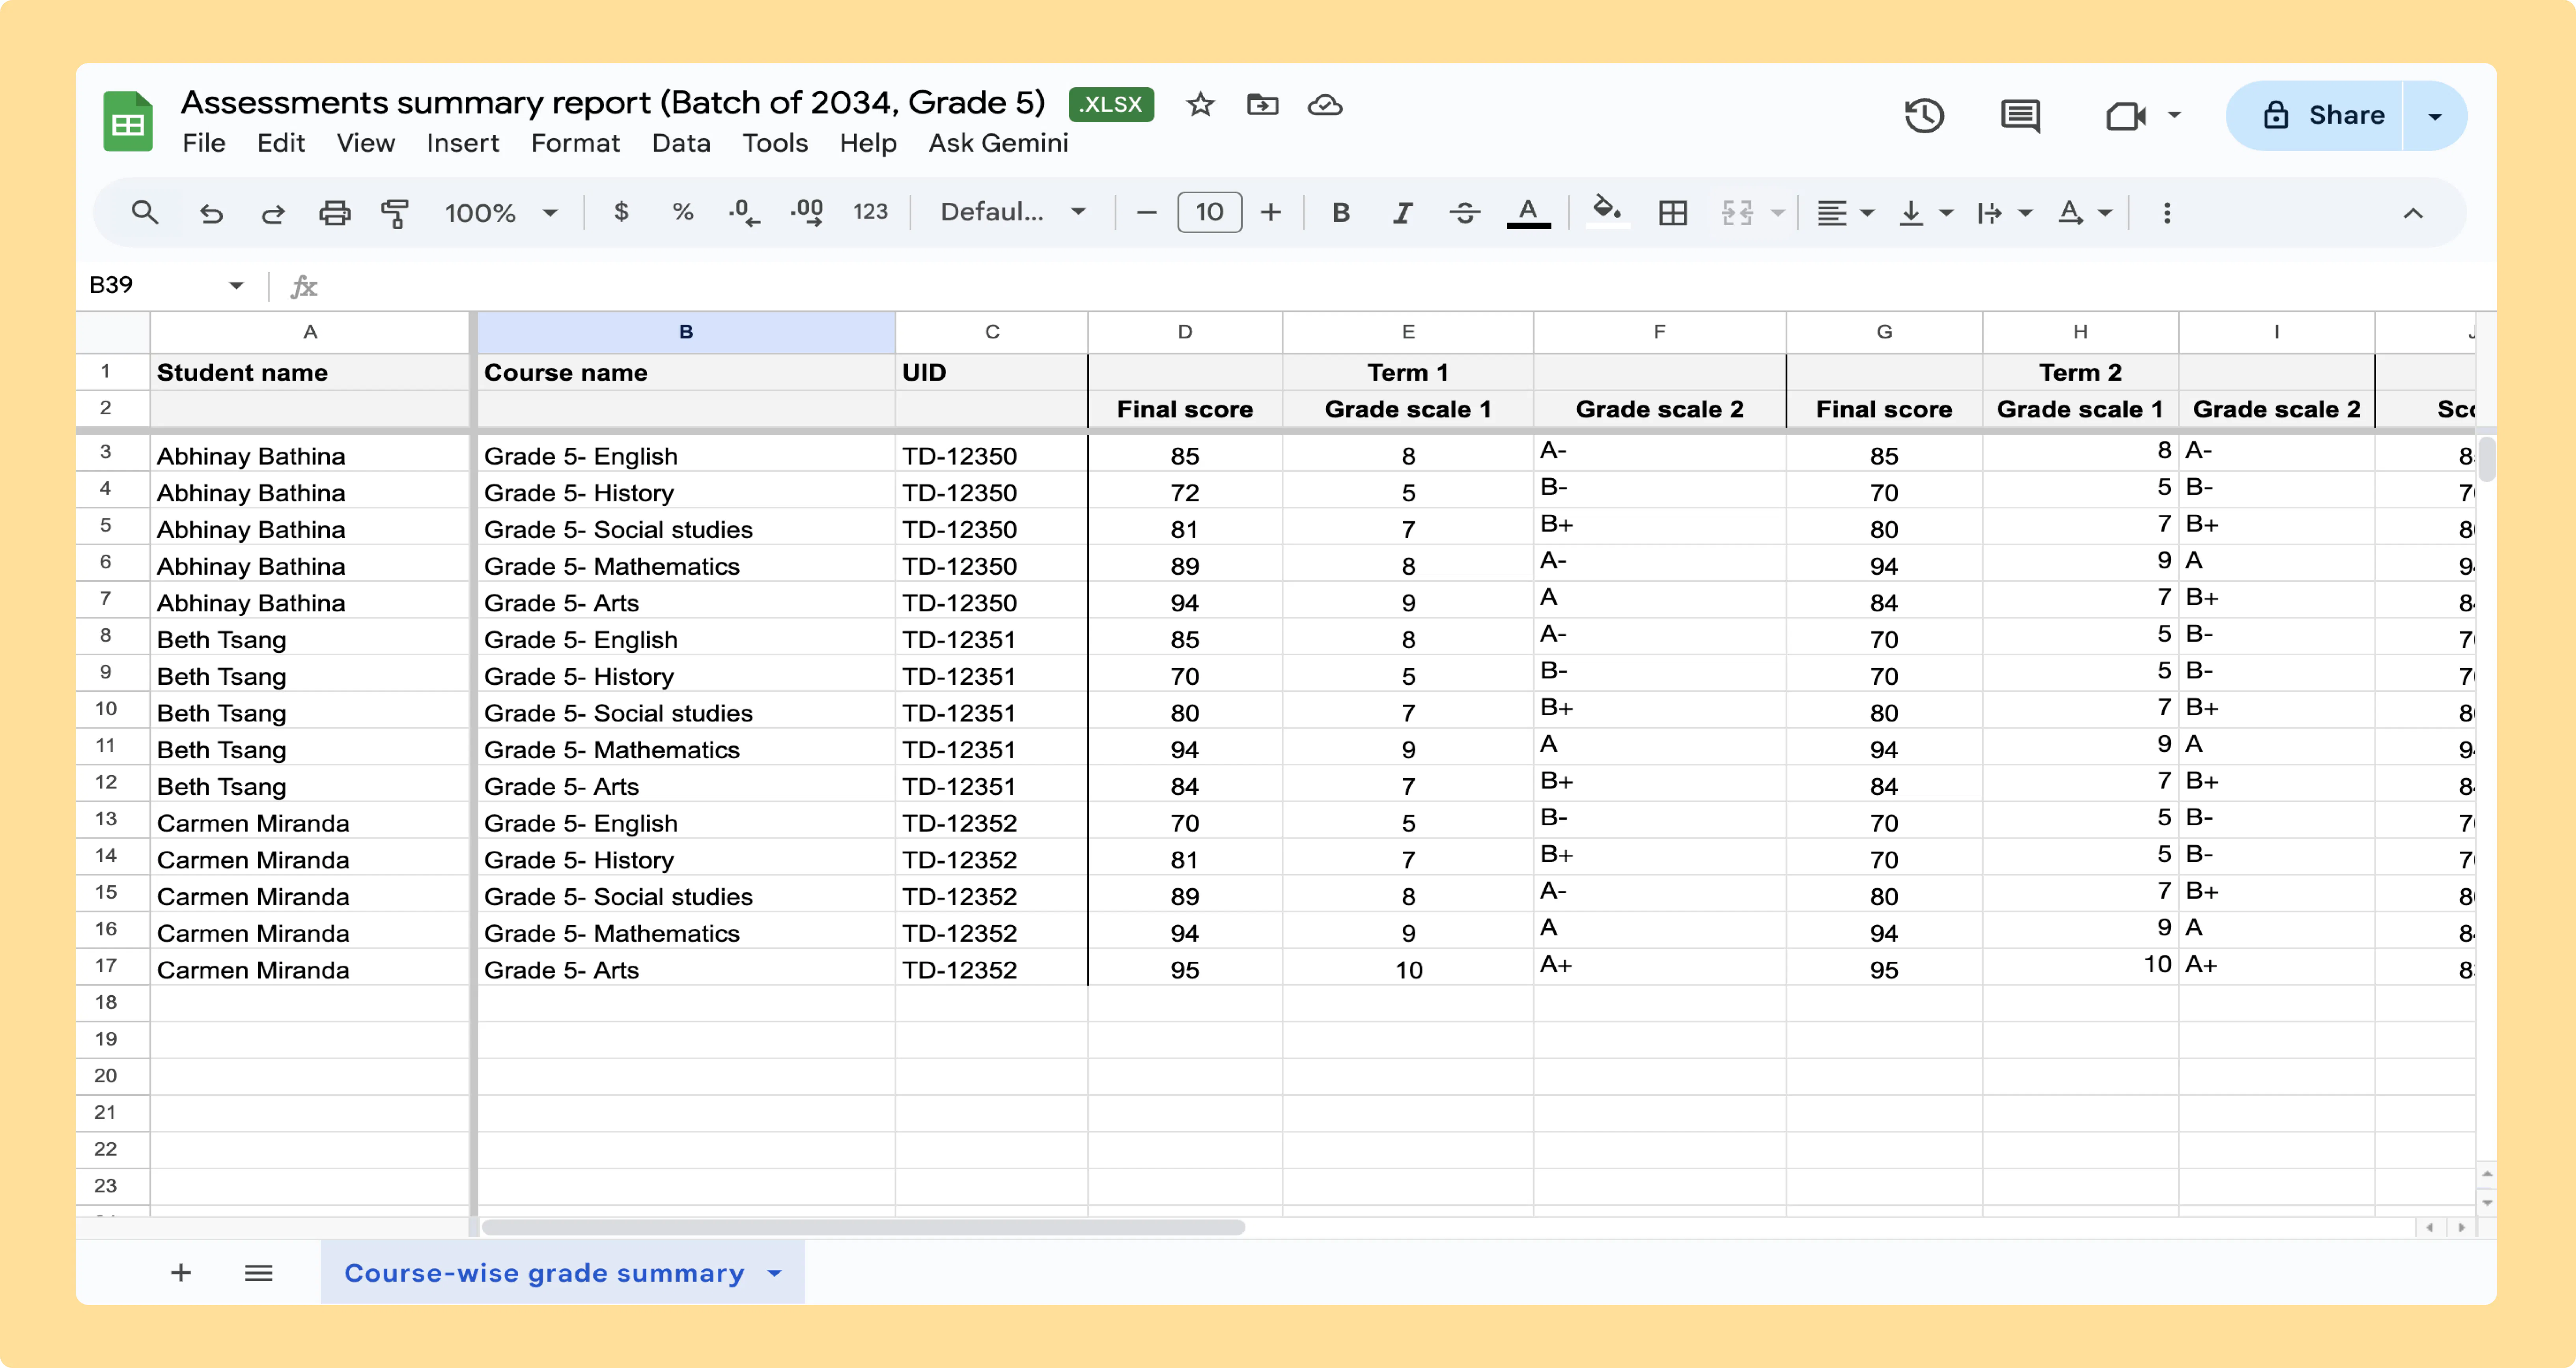Open the Edit menu
The width and height of the screenshot is (2576, 1368).
pyautogui.click(x=281, y=143)
